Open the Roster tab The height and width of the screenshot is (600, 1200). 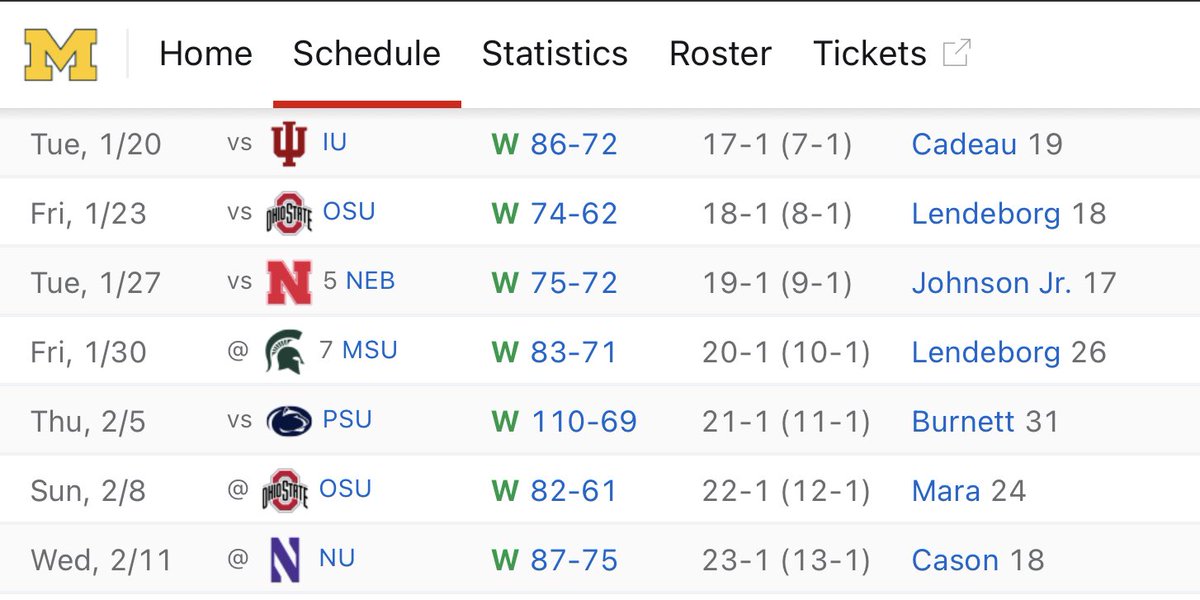click(720, 54)
